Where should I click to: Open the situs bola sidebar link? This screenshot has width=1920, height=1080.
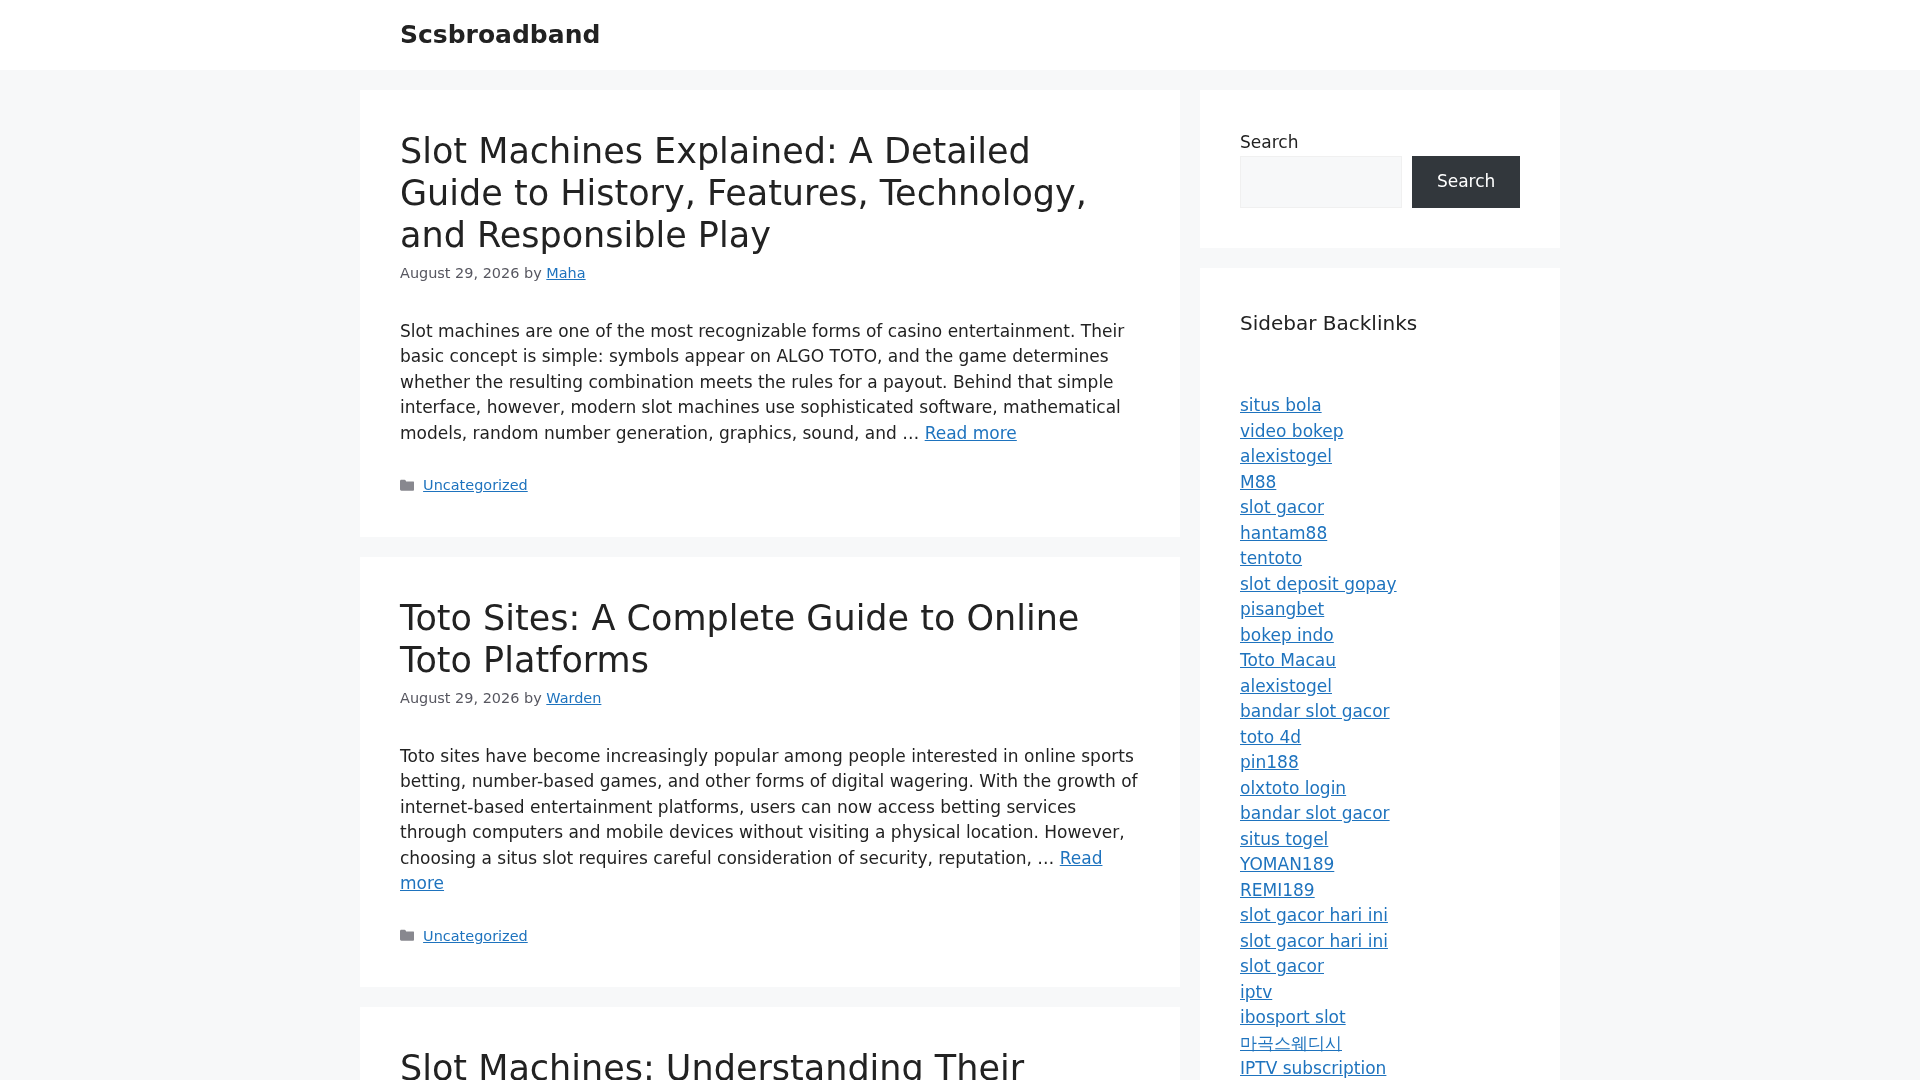coord(1280,405)
